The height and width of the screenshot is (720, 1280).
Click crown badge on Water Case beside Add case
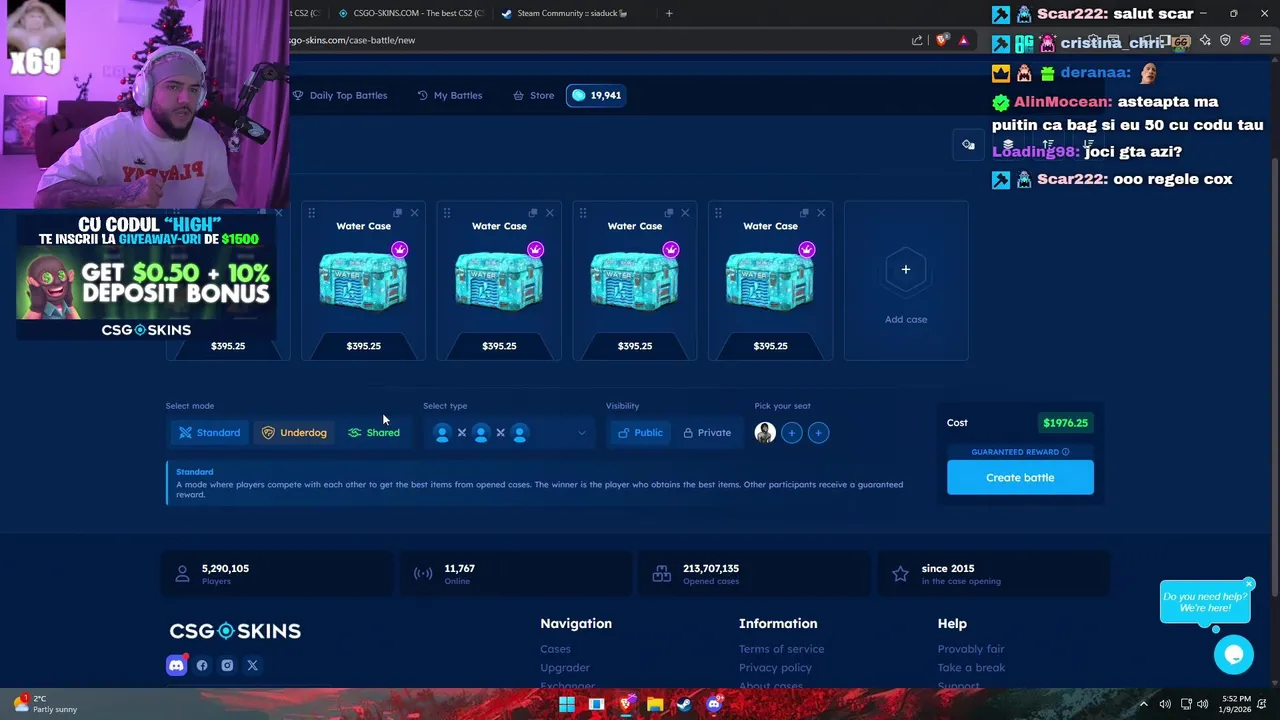coord(806,250)
